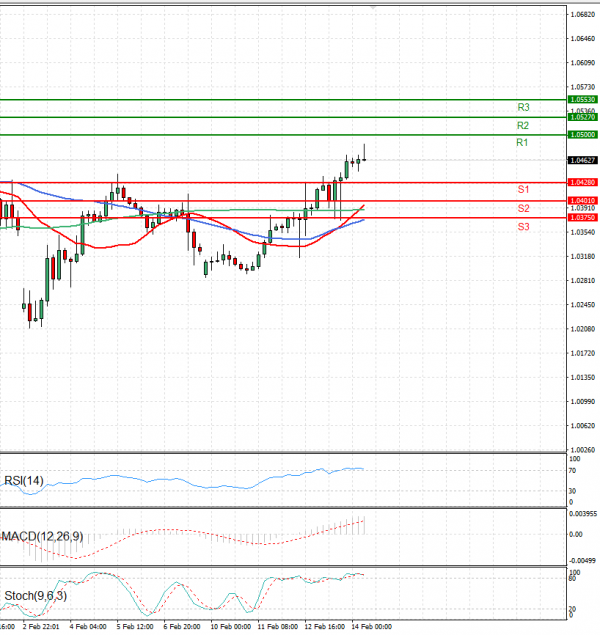Click the RSI(14) indicator label
The width and height of the screenshot is (600, 635).
pos(23,481)
